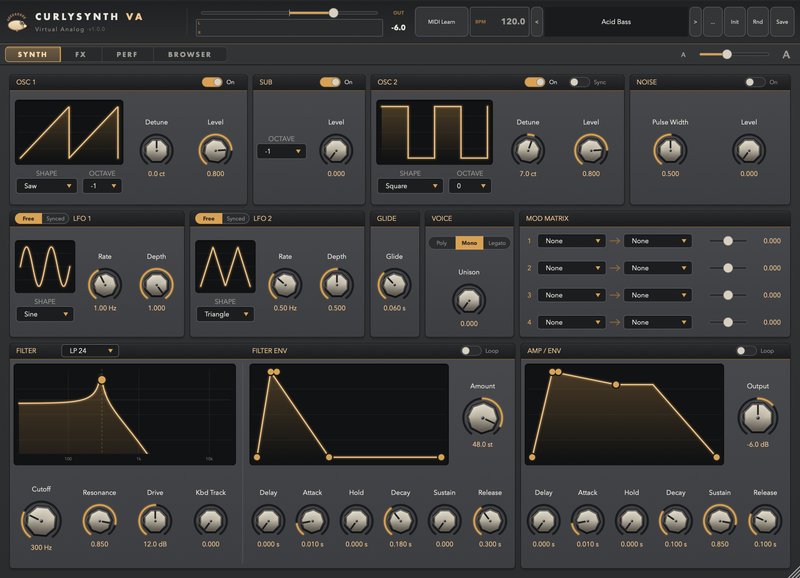This screenshot has width=800, height=578.
Task: Switch to the FX tab
Action: tap(81, 55)
